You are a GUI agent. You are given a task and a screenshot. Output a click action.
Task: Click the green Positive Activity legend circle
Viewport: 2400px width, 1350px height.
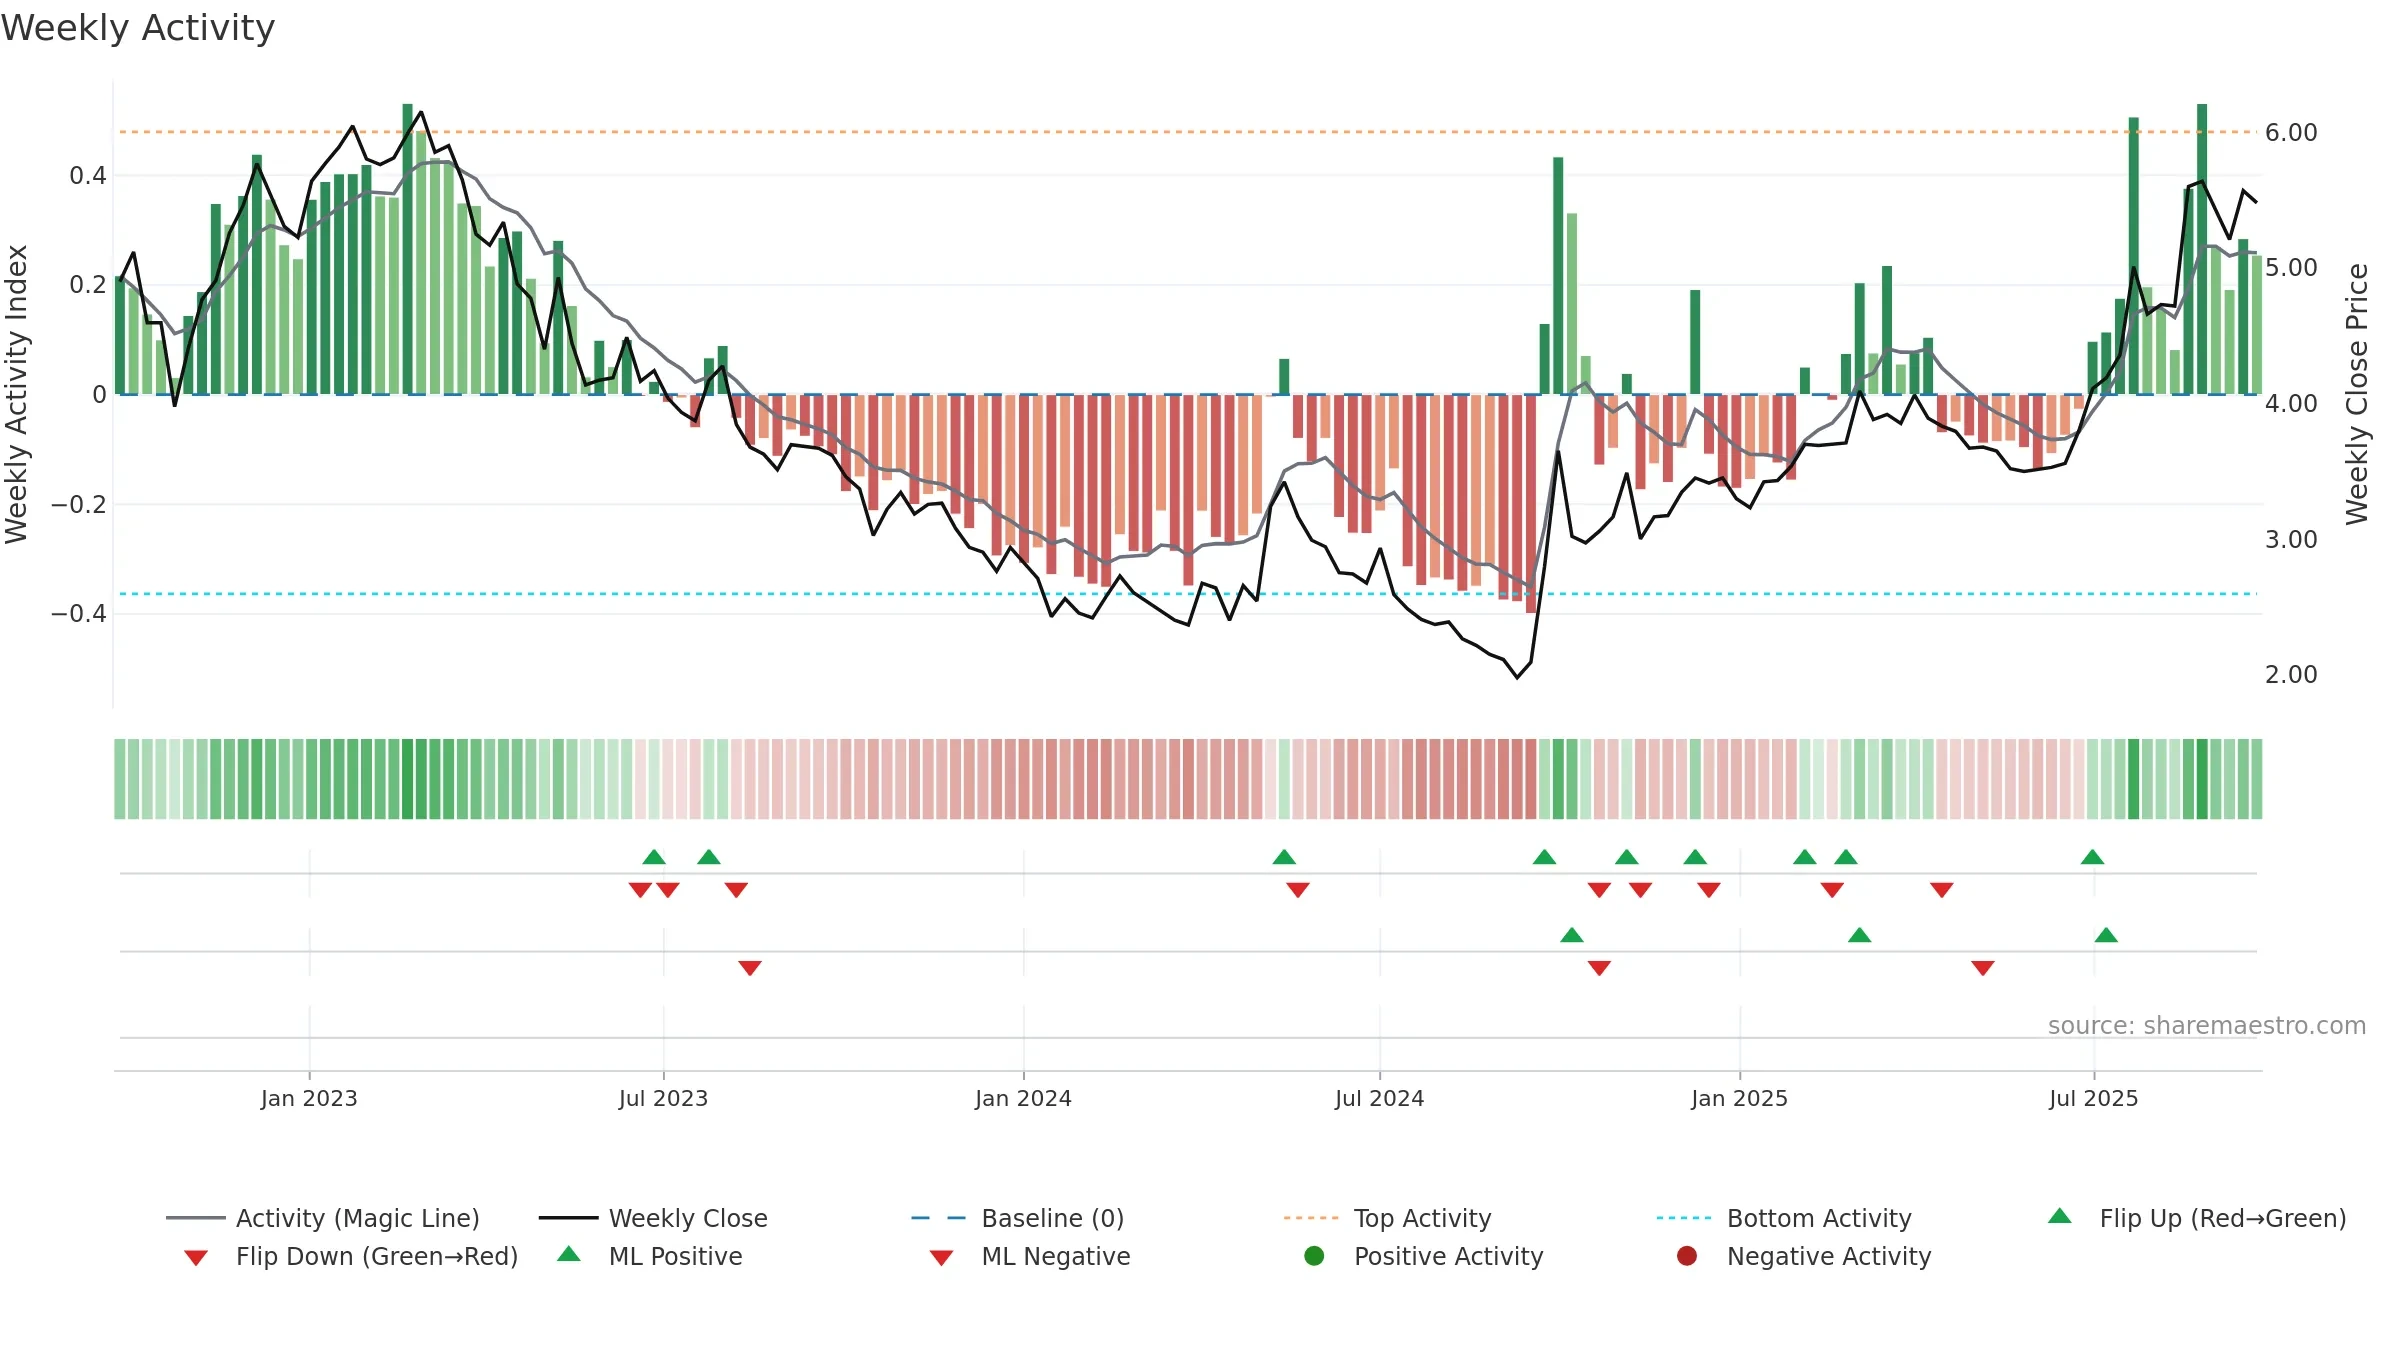(x=1314, y=1255)
